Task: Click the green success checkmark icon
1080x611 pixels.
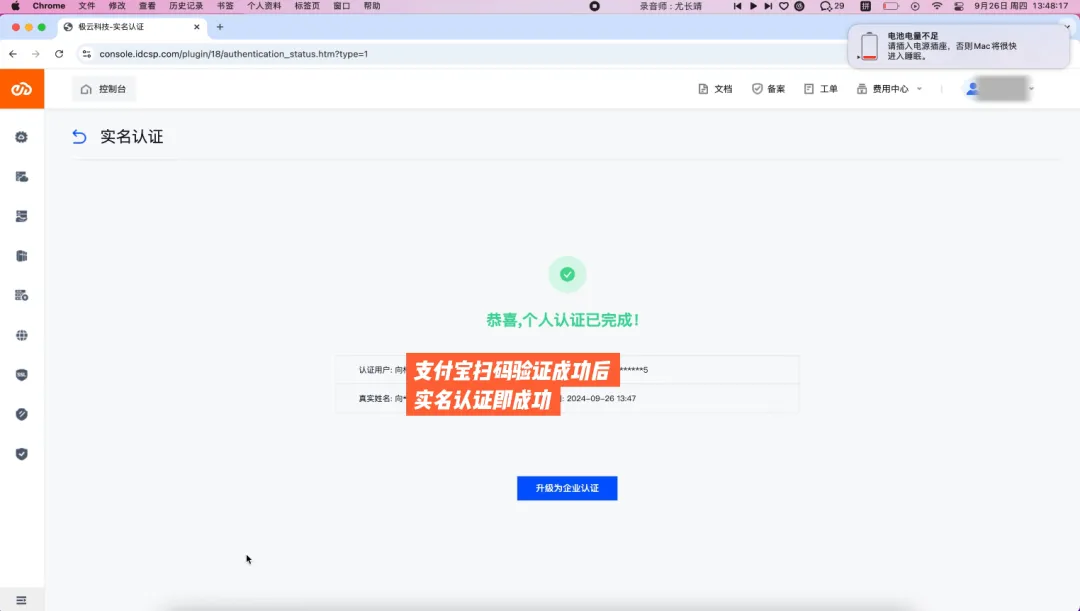Action: (x=567, y=274)
